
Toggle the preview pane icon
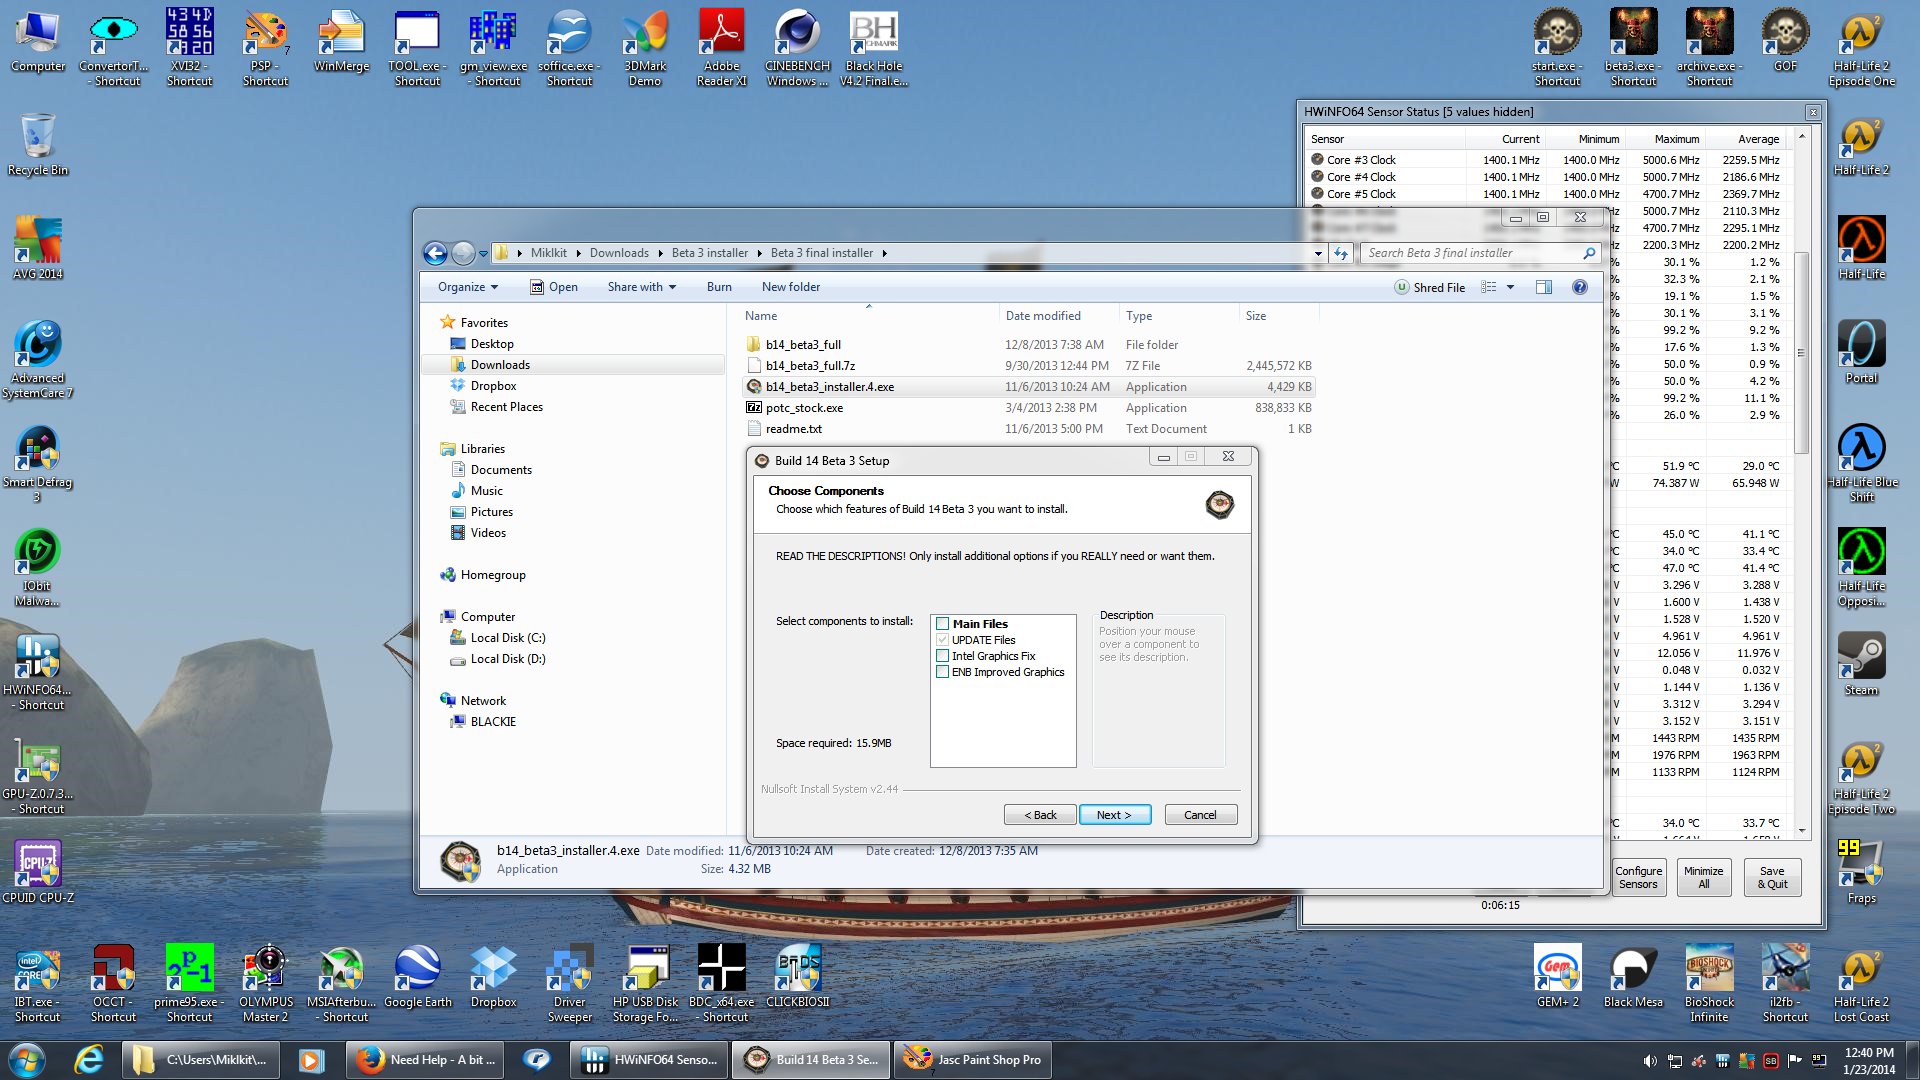pyautogui.click(x=1544, y=287)
